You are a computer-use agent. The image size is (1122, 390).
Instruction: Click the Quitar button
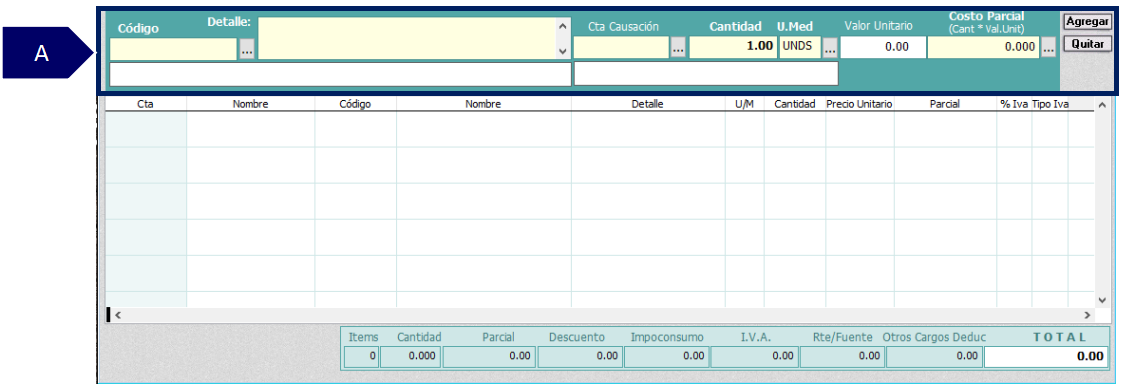click(1087, 44)
